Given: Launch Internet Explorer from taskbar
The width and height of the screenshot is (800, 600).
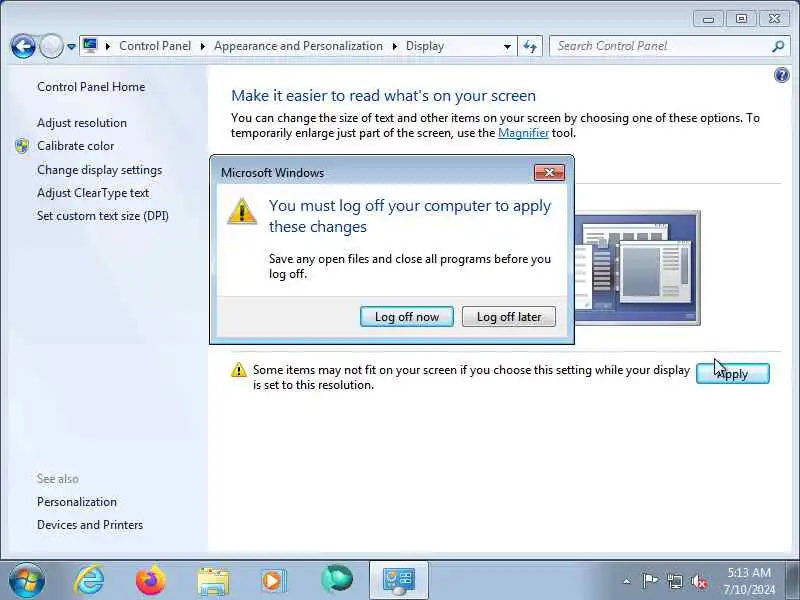Looking at the screenshot, I should pyautogui.click(x=90, y=580).
